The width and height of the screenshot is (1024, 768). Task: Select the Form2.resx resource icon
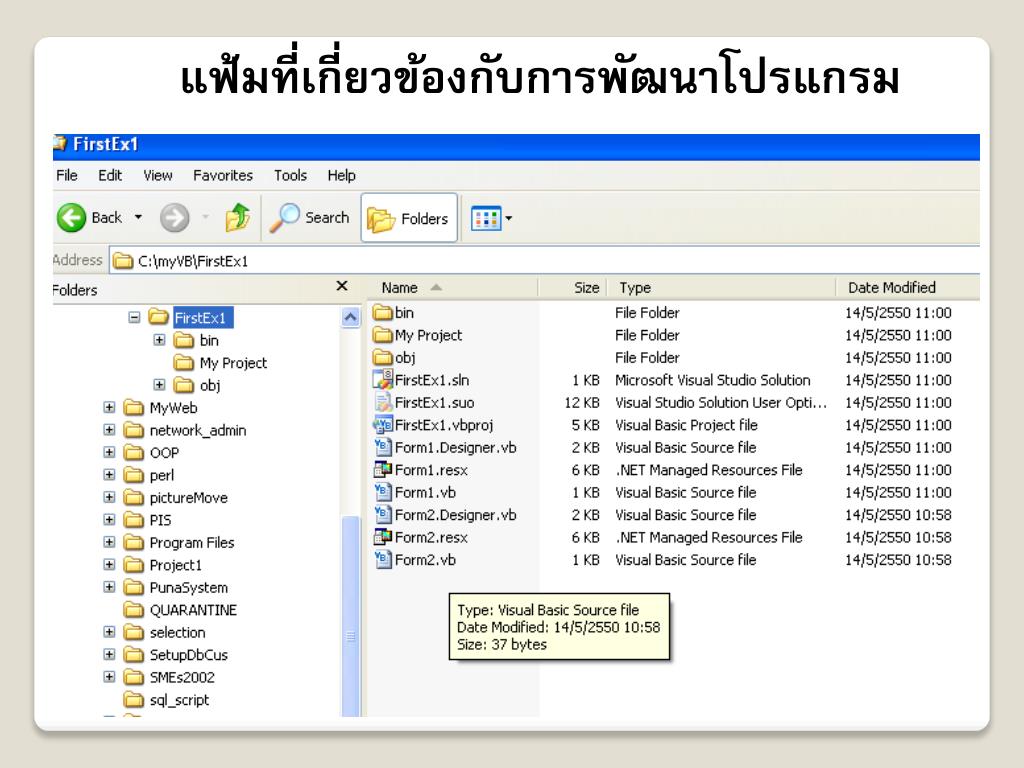click(x=383, y=537)
